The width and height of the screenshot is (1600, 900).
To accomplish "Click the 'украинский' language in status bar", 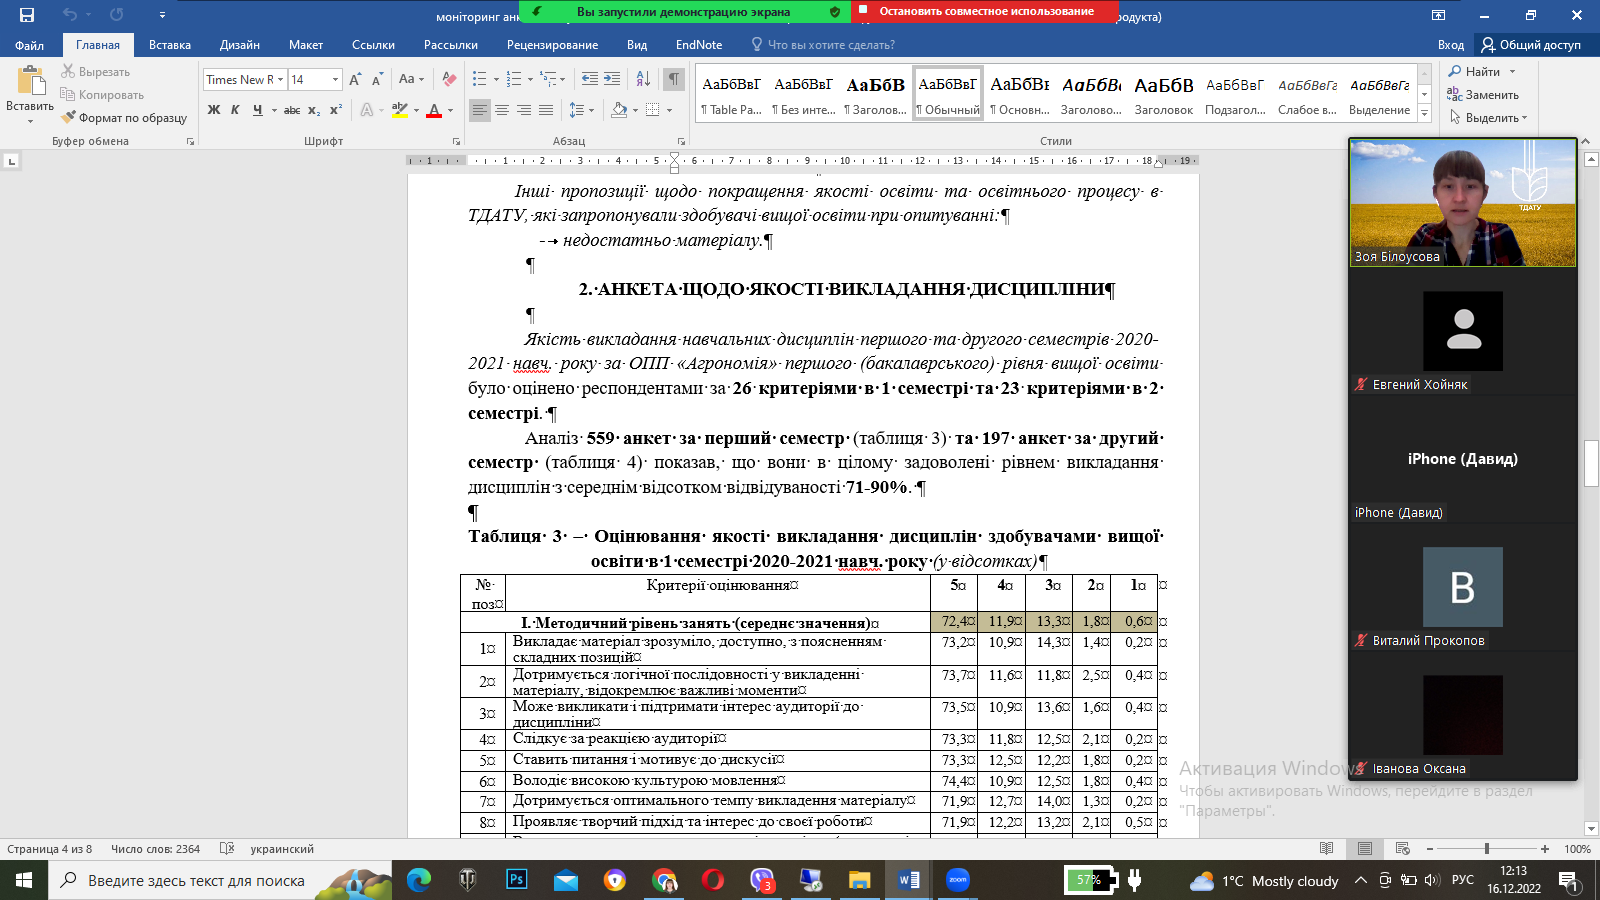I will pos(282,849).
